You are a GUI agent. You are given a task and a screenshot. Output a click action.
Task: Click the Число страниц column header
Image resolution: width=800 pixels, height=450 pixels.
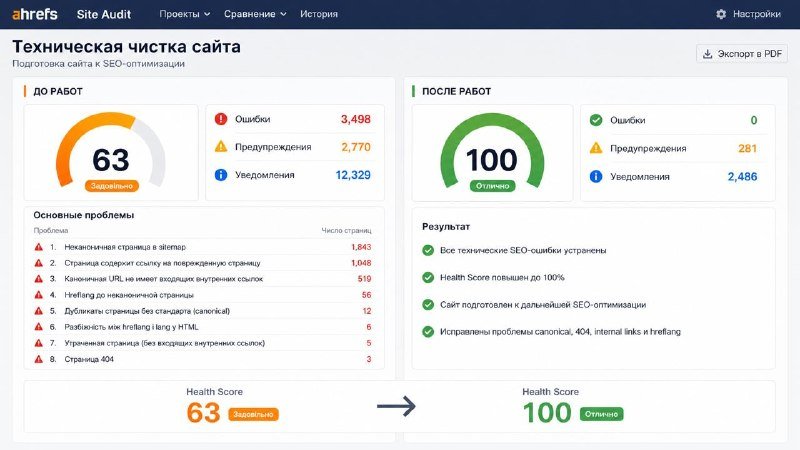(x=346, y=231)
